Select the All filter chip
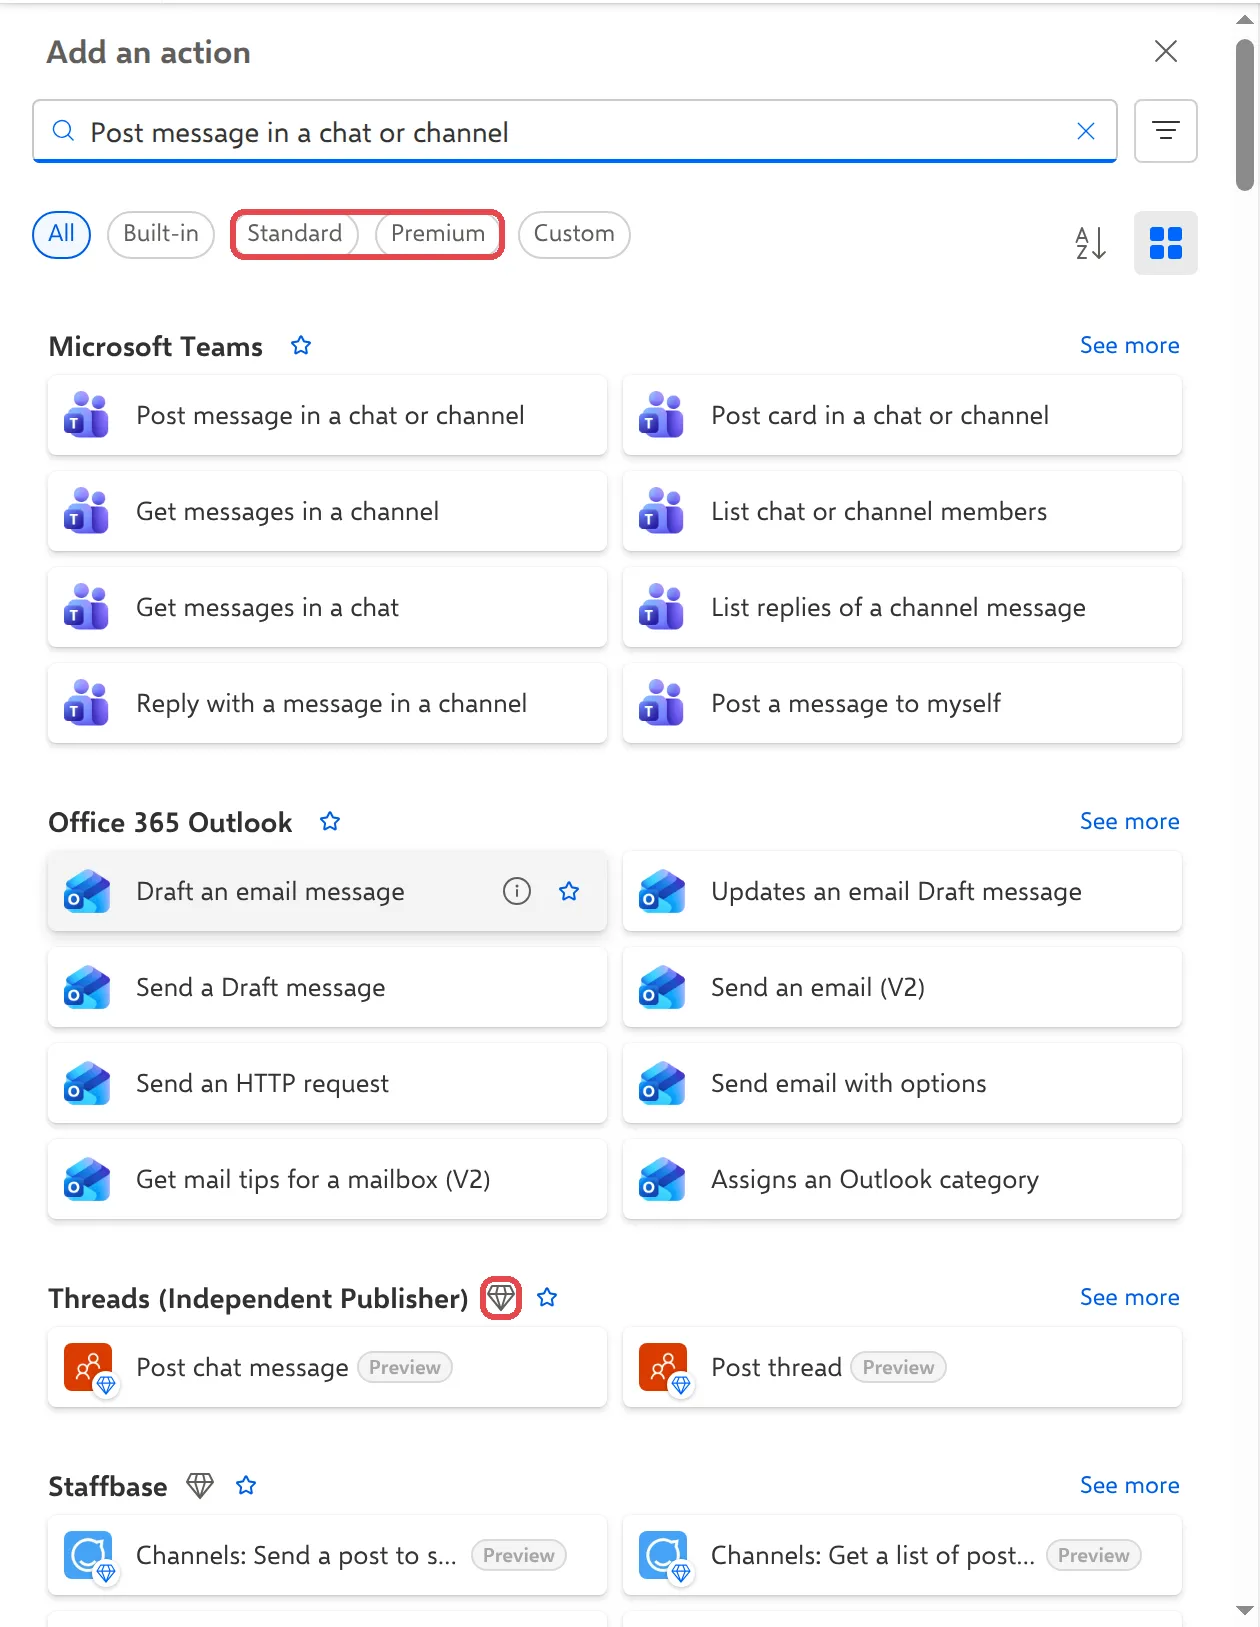Image resolution: width=1260 pixels, height=1627 pixels. point(62,234)
